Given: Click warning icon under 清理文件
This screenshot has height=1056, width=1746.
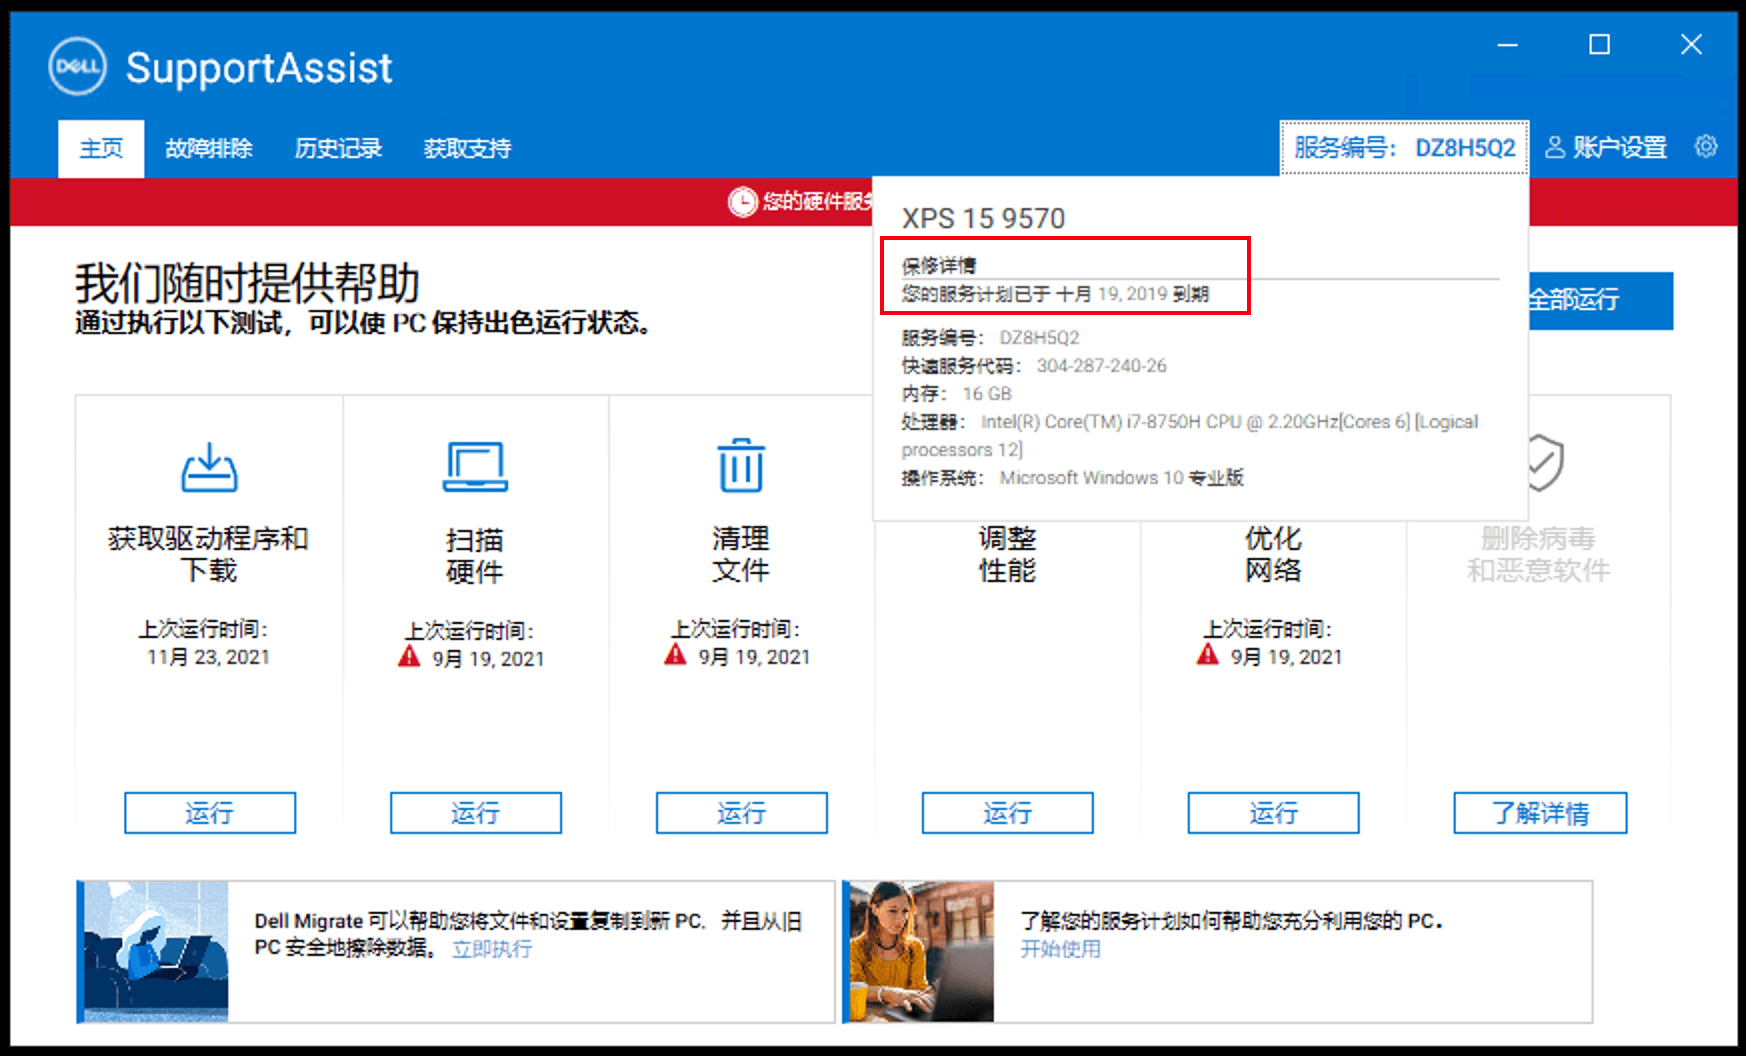Looking at the screenshot, I should click(x=676, y=655).
